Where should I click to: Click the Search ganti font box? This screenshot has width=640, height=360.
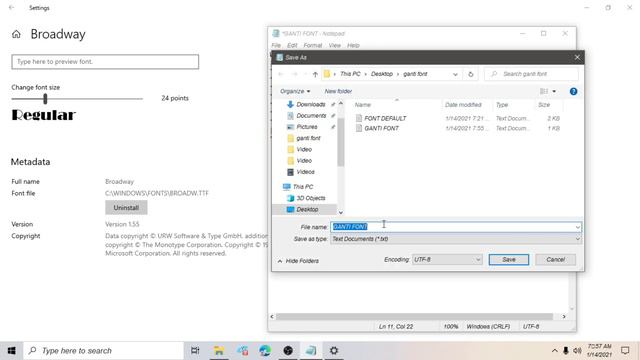click(x=531, y=74)
